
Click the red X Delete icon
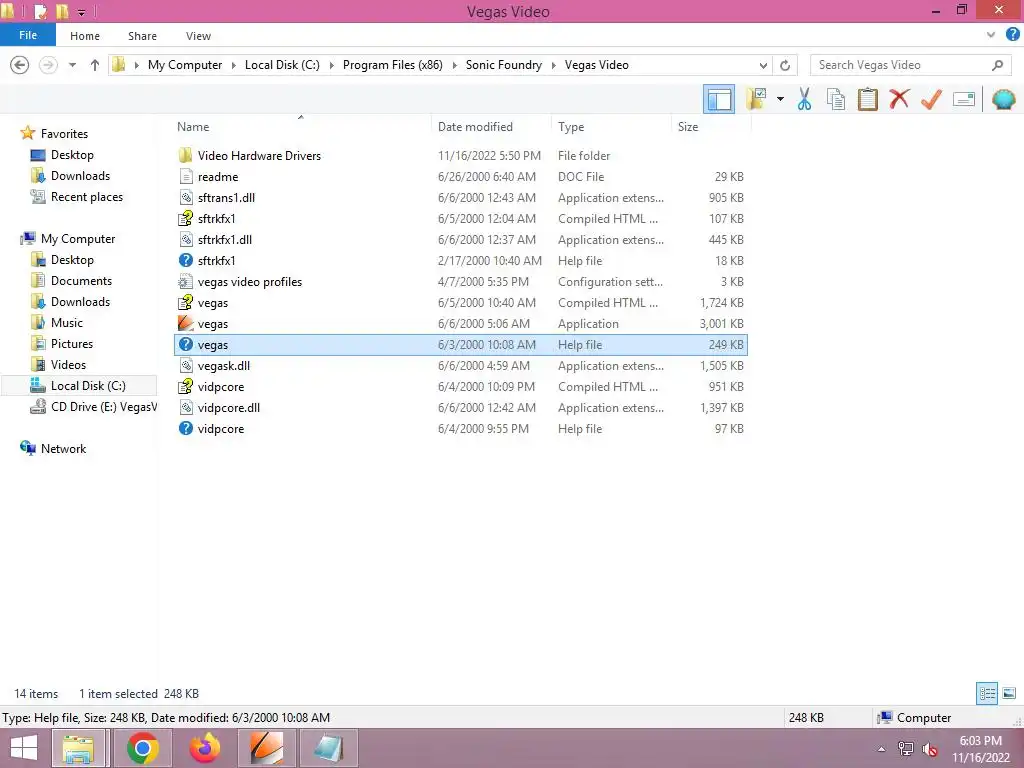[899, 99]
